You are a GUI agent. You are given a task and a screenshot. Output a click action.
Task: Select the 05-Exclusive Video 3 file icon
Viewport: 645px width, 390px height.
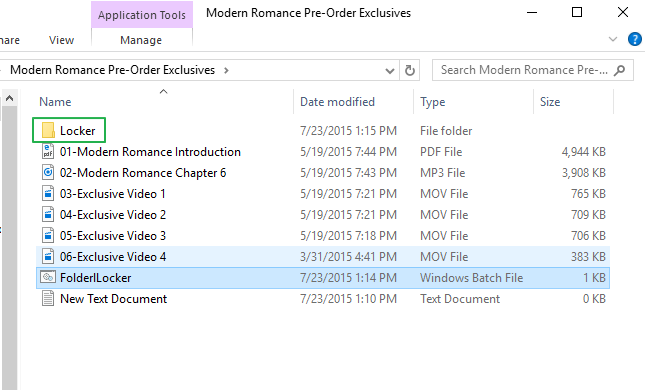(48, 235)
